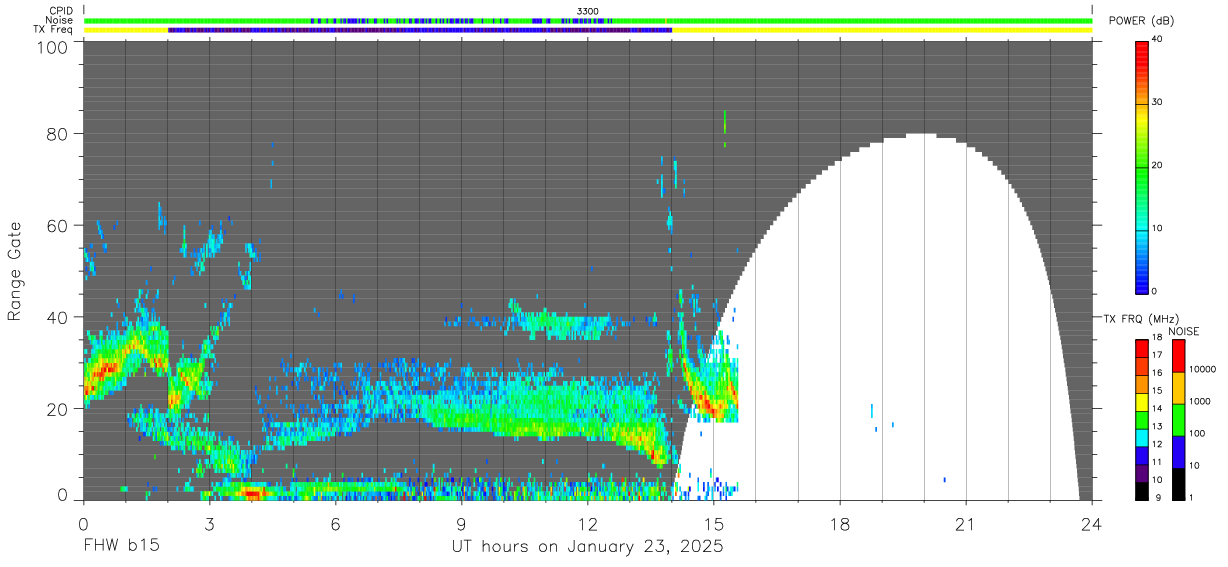Viewport: 1228px width, 567px height.
Task: Click the 30 tick on power scale
Action: (1157, 102)
